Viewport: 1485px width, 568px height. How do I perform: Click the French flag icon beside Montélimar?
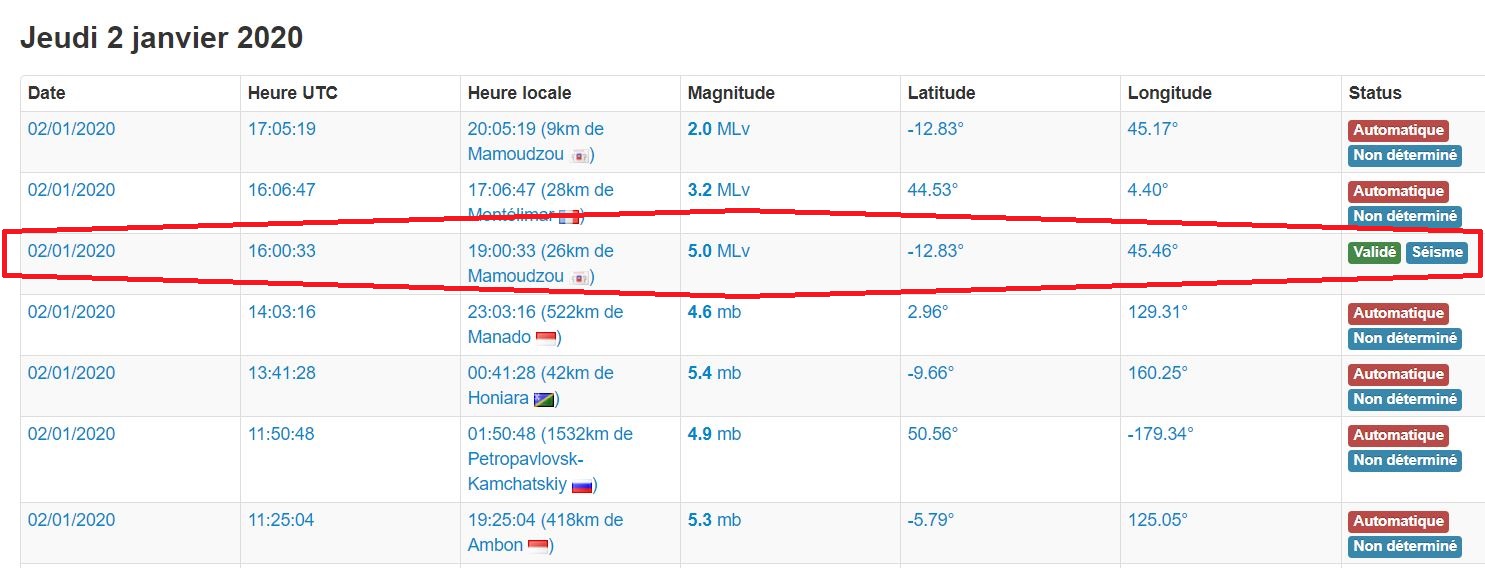point(569,216)
